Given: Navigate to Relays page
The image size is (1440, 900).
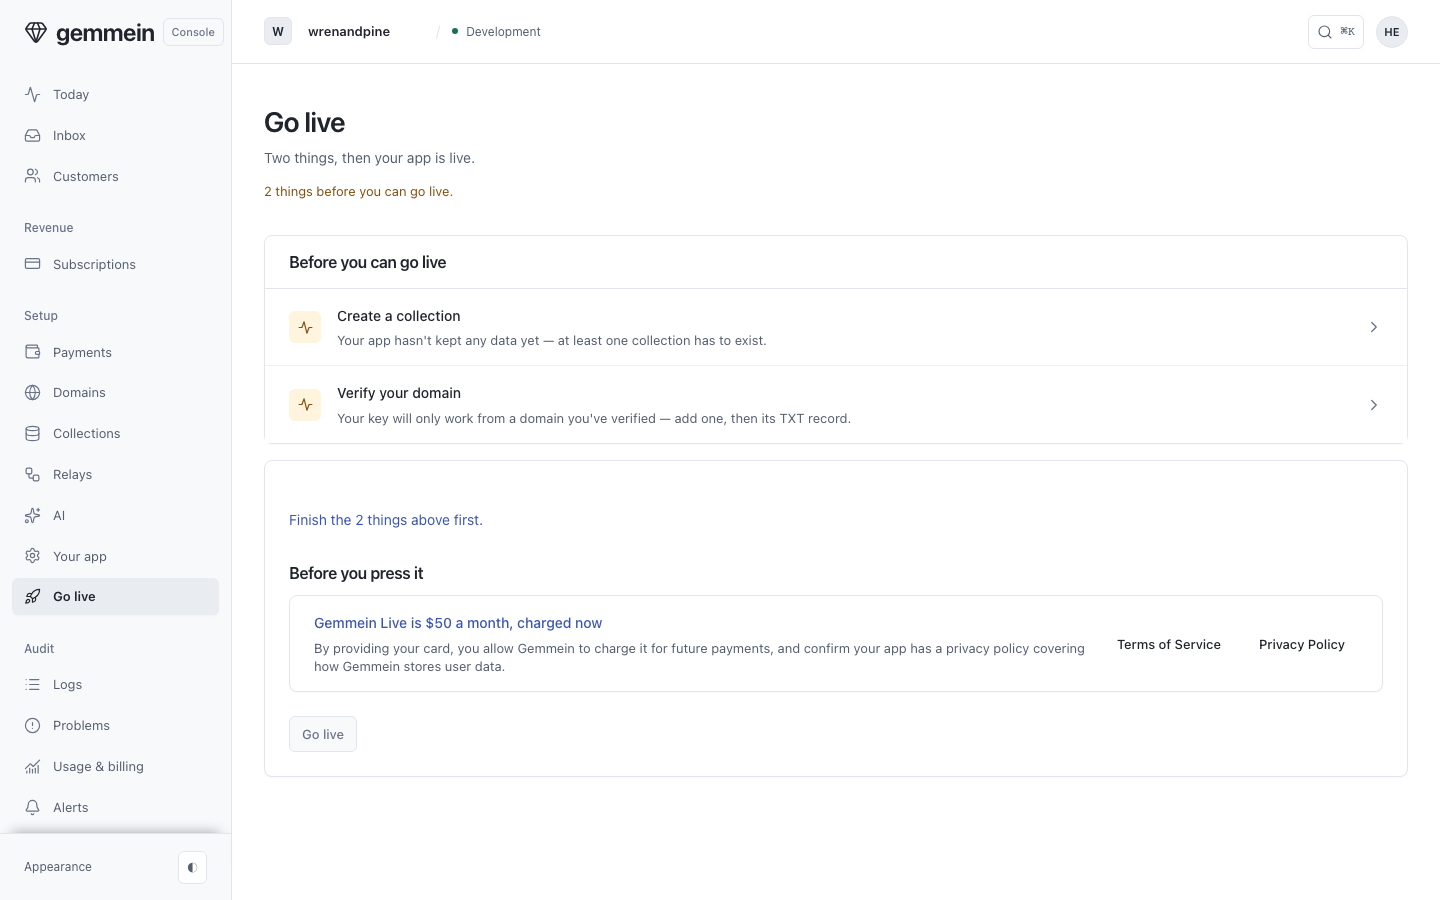Looking at the screenshot, I should click(x=115, y=474).
